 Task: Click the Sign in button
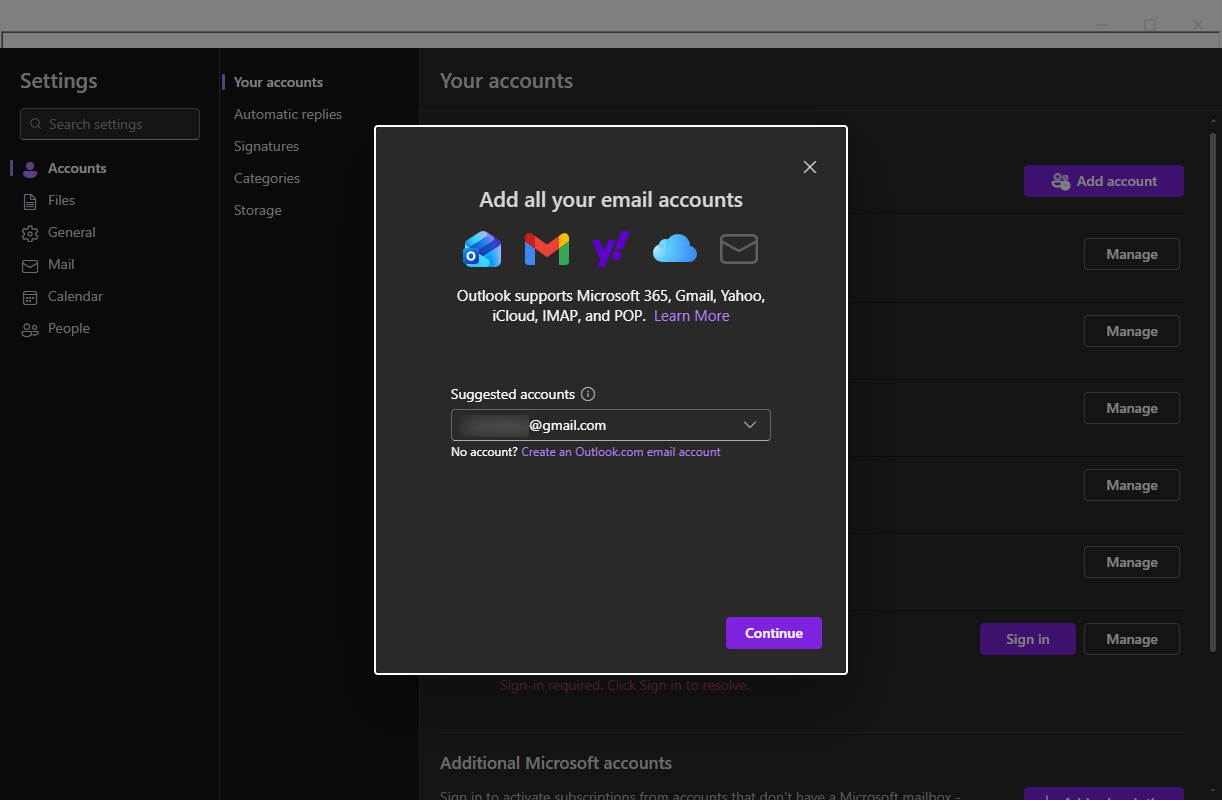(x=1028, y=639)
